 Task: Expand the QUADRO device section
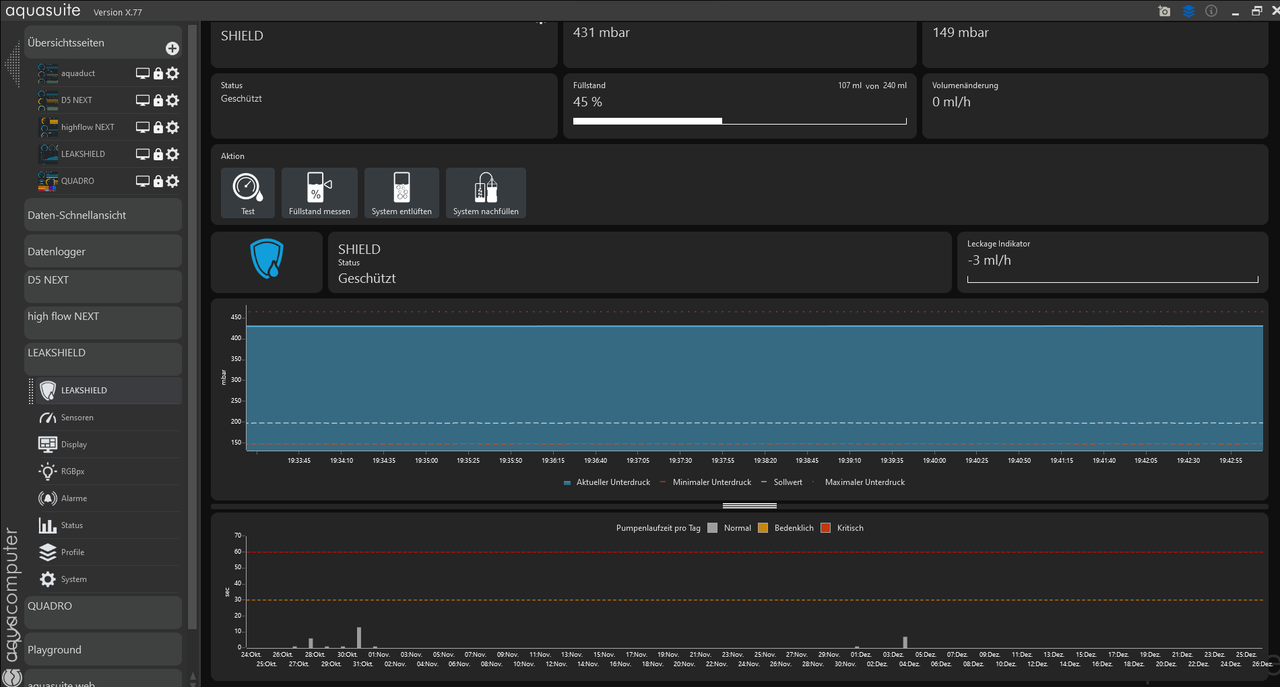click(x=103, y=612)
